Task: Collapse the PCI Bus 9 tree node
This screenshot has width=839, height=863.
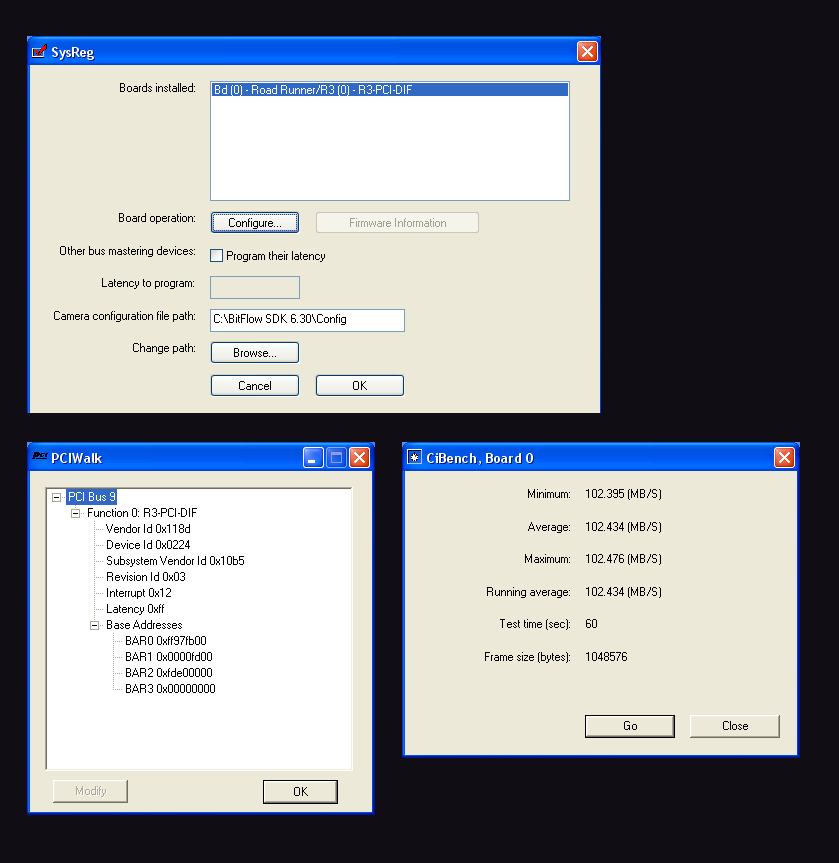Action: 57,497
